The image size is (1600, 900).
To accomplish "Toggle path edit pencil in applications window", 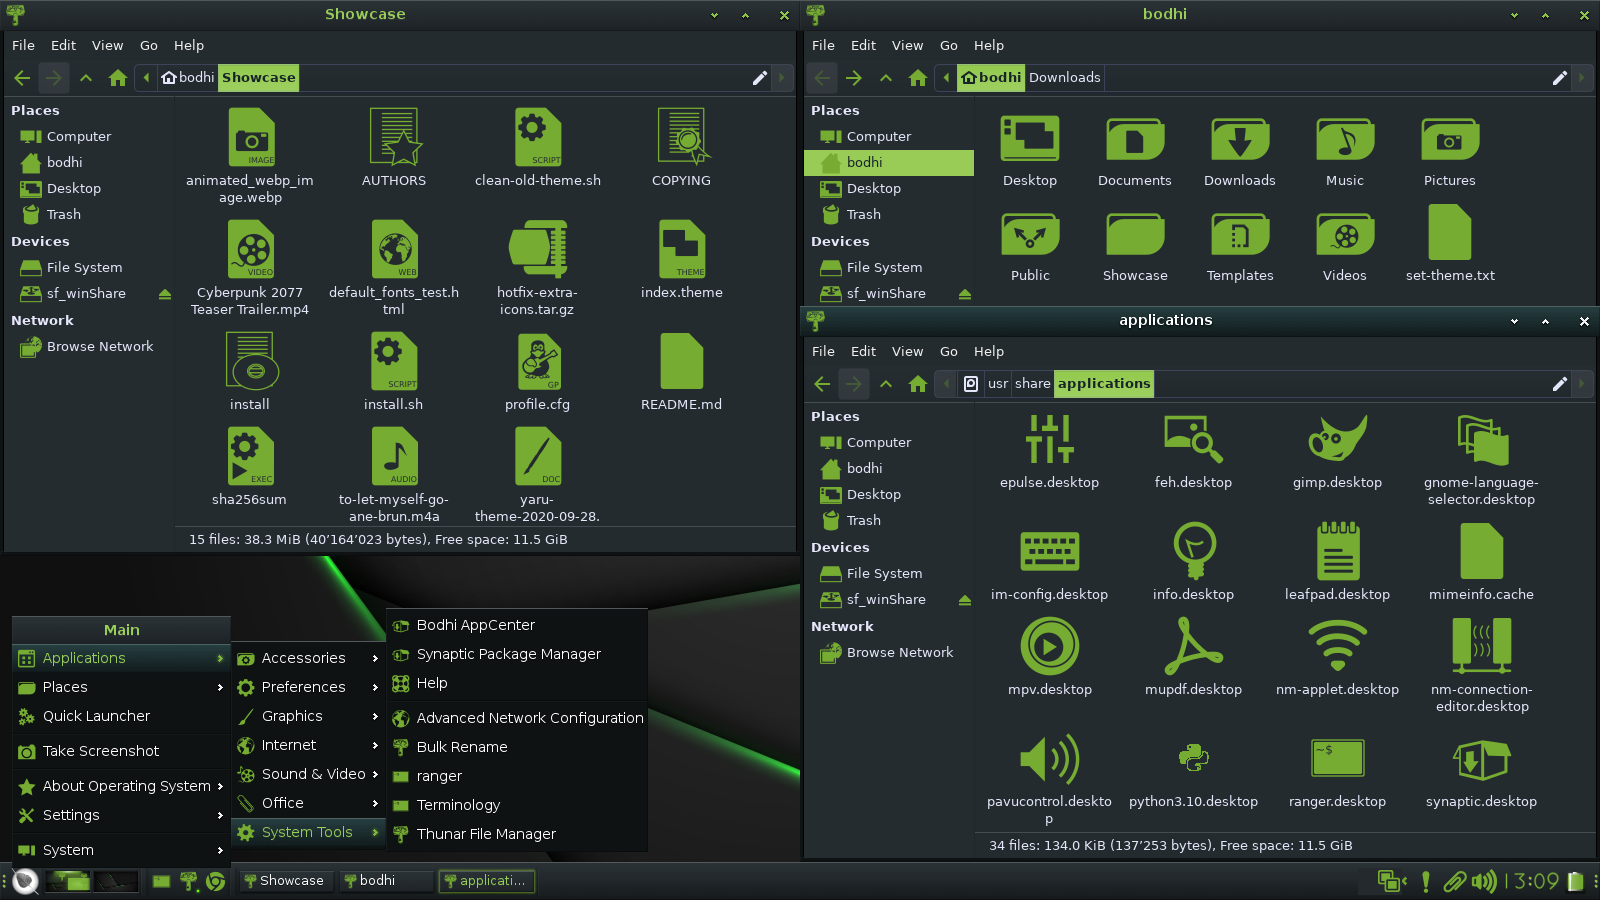I will point(1560,384).
